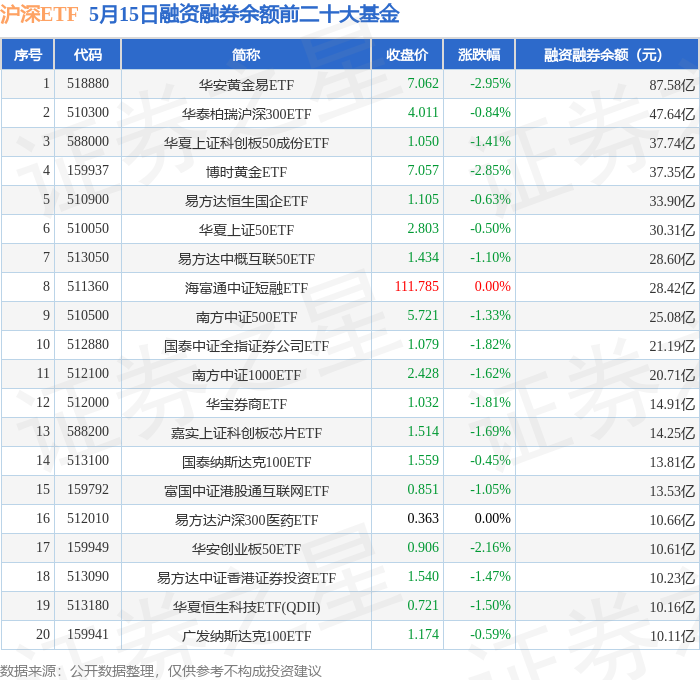Select the fund code 512000

(x=88, y=403)
